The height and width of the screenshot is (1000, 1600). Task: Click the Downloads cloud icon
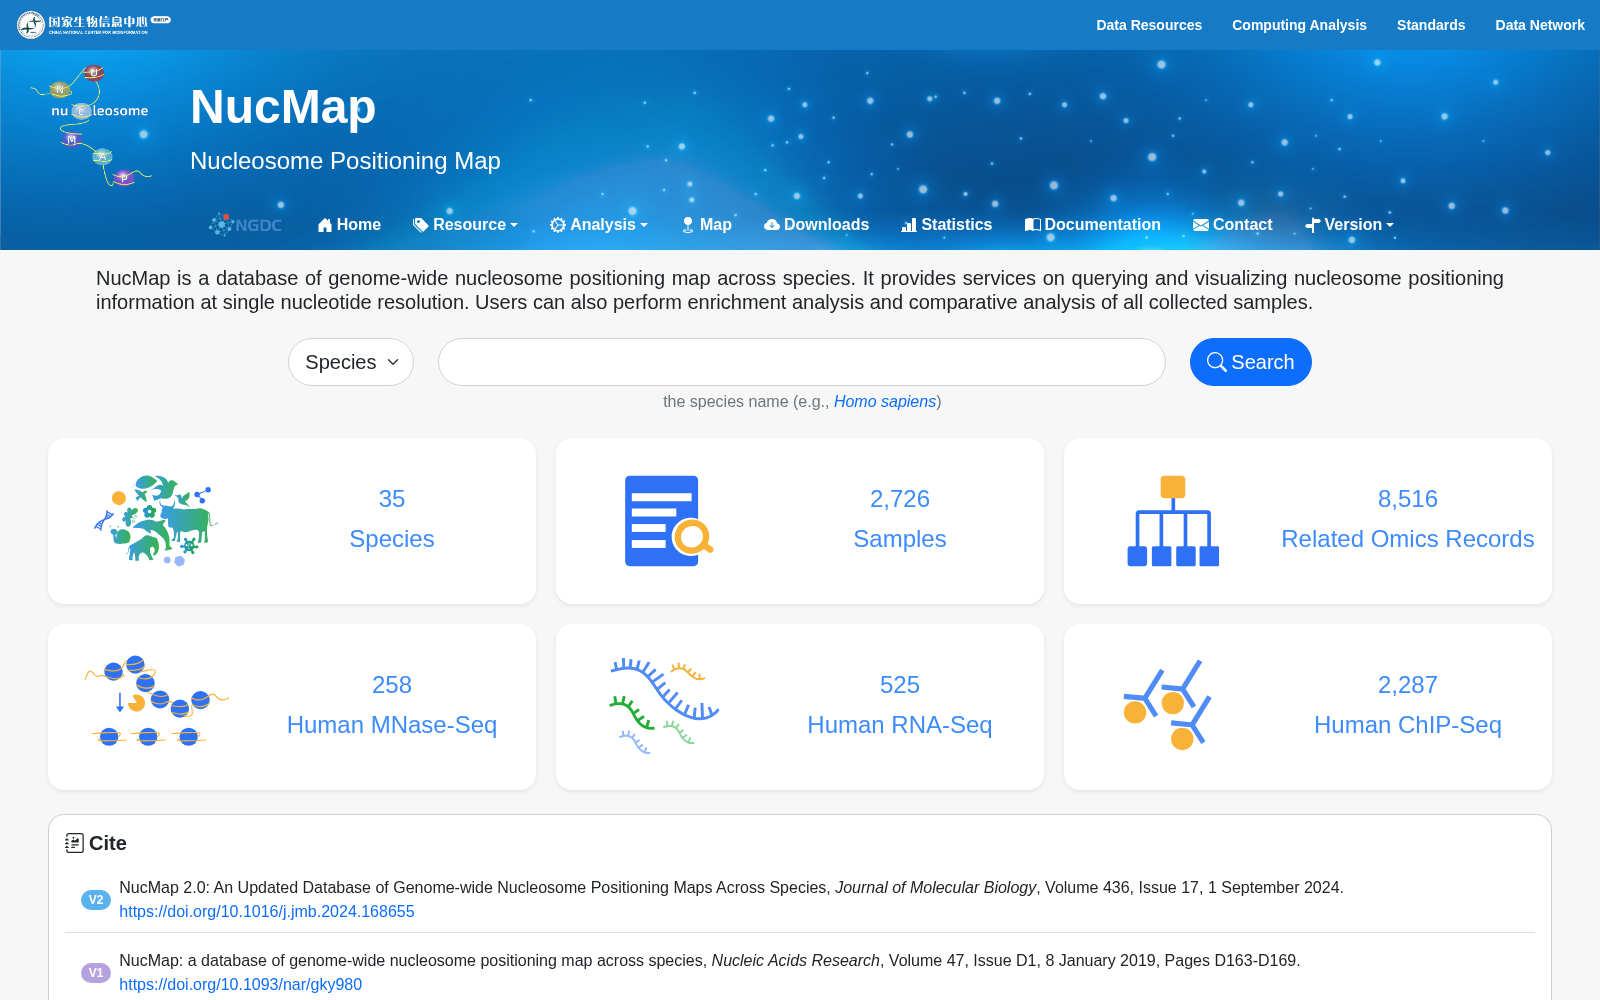pyautogui.click(x=772, y=225)
